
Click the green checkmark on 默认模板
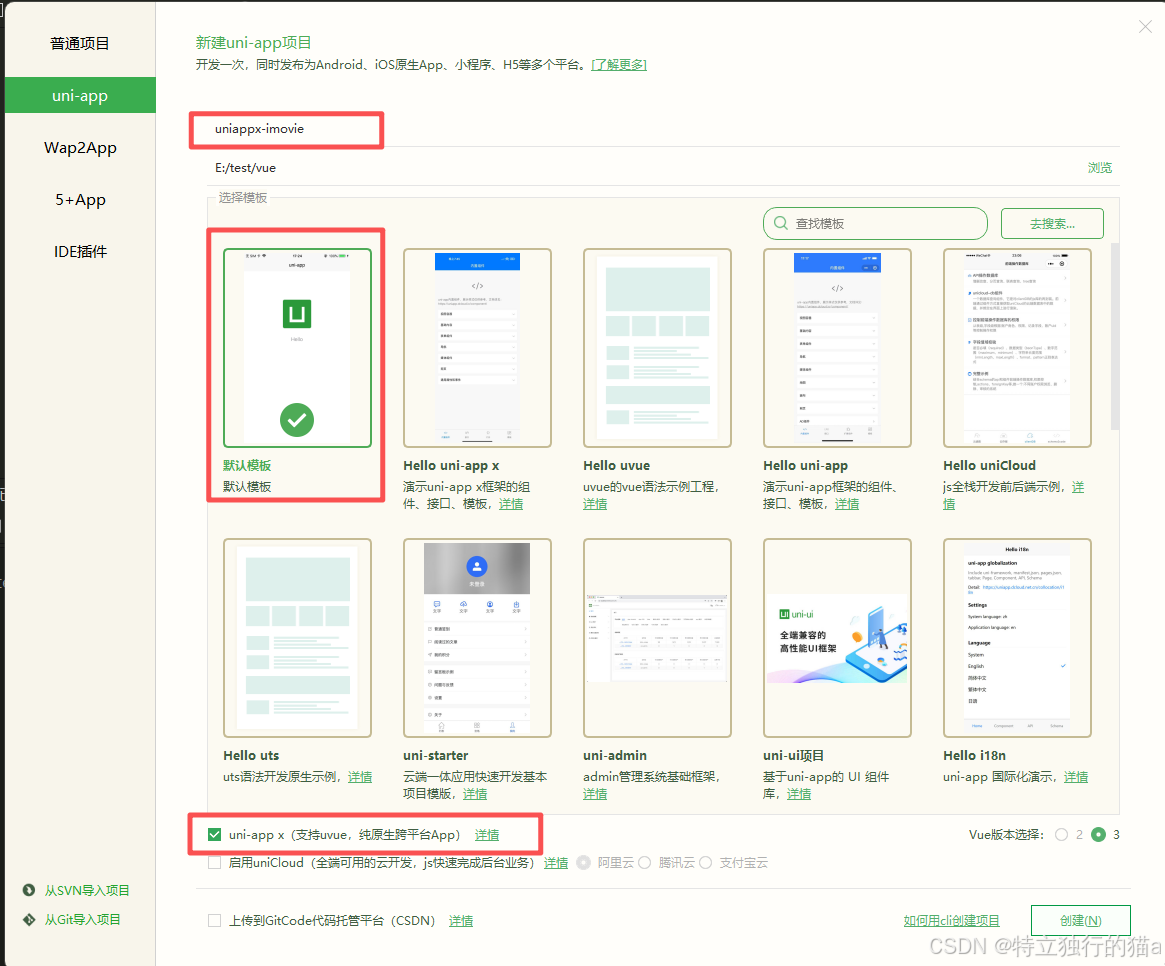point(297,420)
